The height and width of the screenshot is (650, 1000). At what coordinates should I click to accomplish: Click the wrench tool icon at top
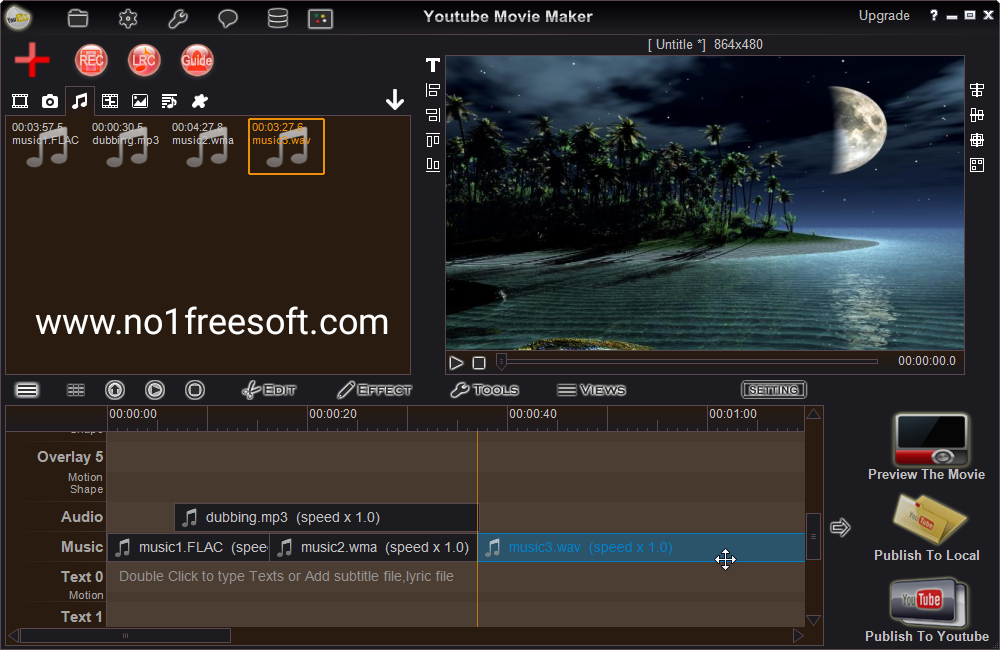coord(178,18)
